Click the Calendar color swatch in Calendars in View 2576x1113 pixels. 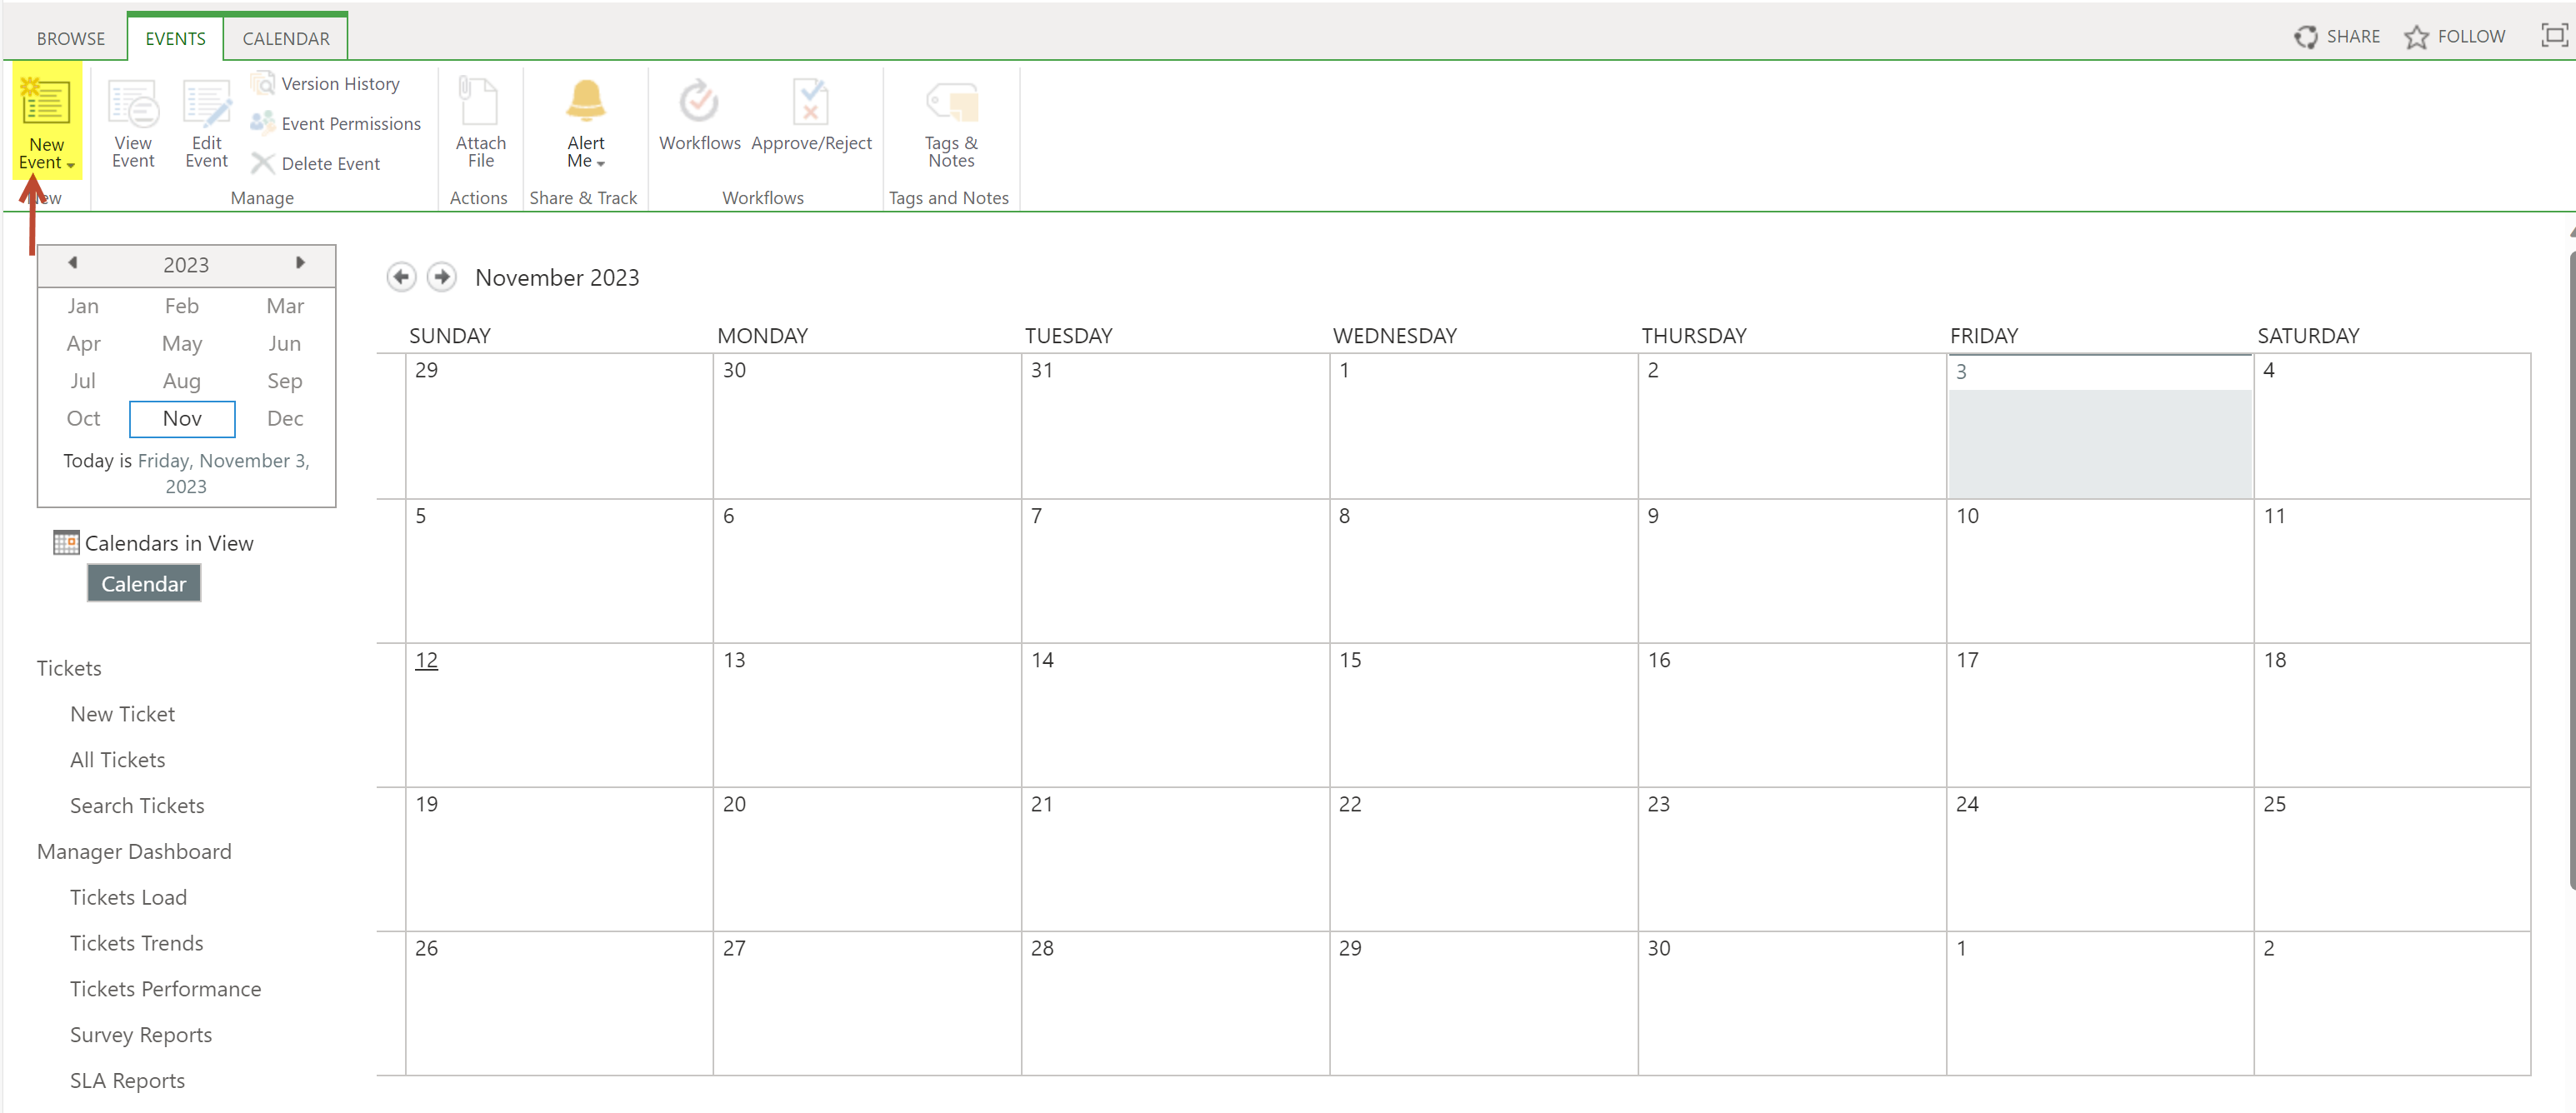coord(143,584)
